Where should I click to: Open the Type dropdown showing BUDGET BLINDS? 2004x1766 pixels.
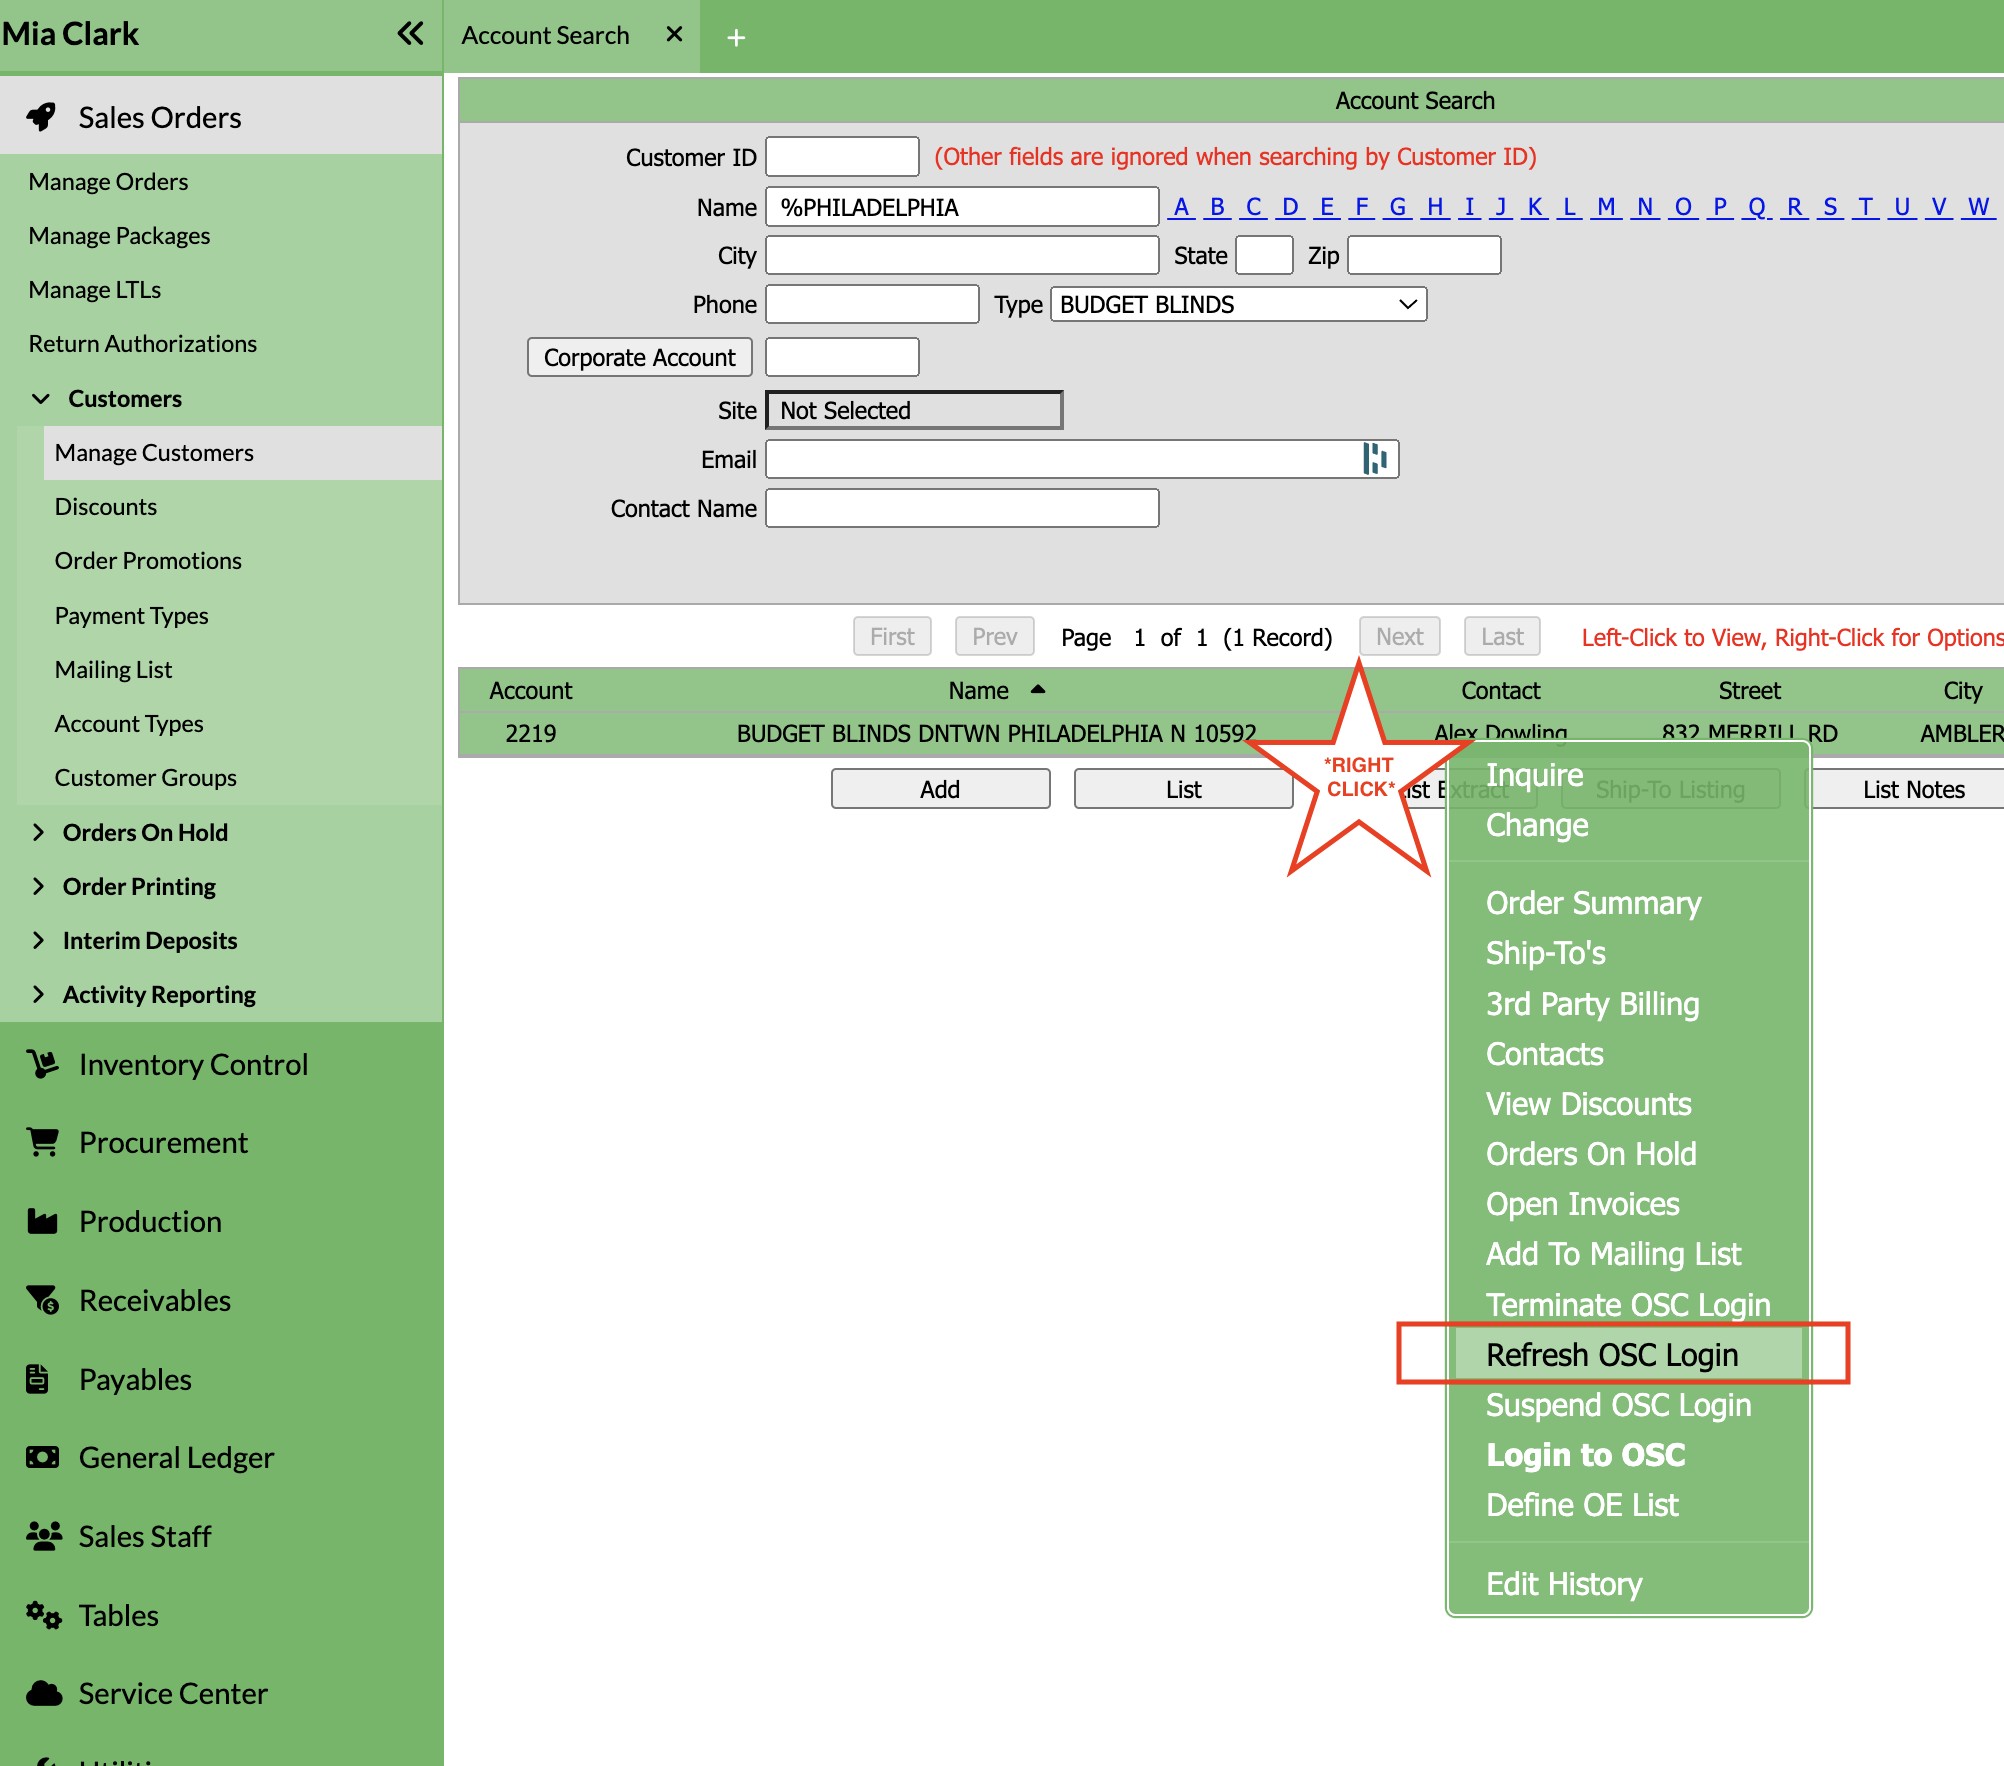(x=1238, y=304)
